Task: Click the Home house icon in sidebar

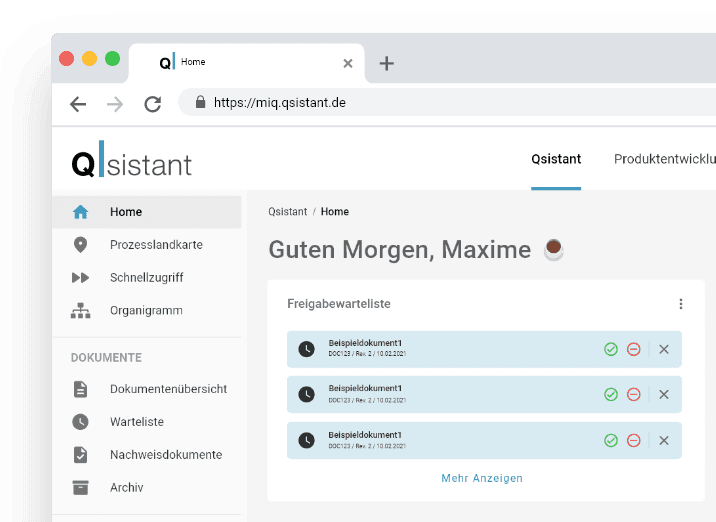Action: [x=81, y=212]
